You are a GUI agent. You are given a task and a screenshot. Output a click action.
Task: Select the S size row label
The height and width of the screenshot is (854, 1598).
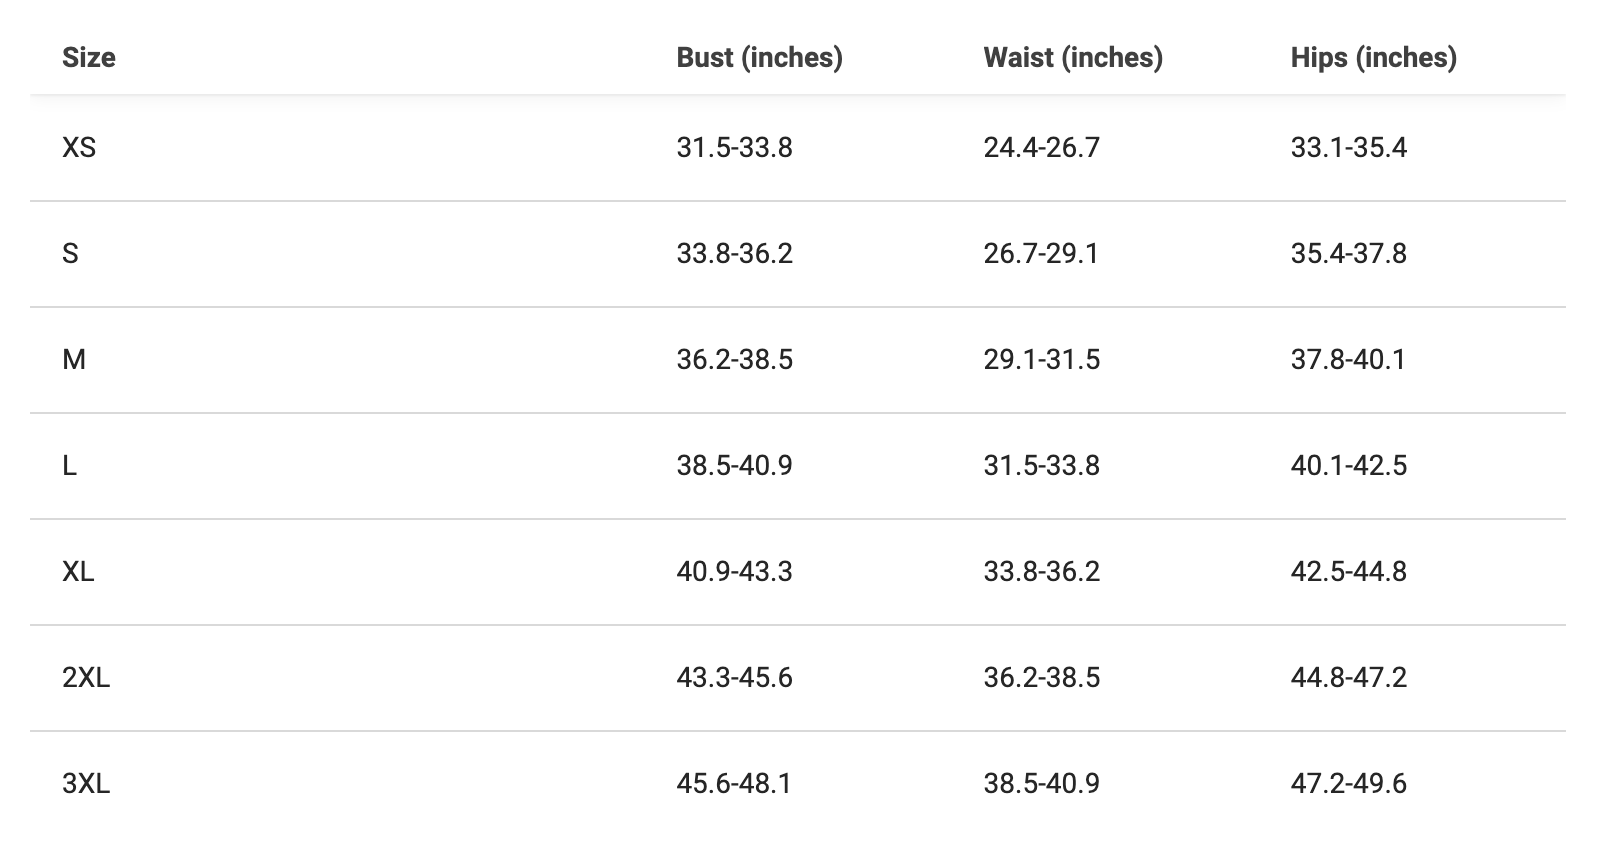(x=70, y=254)
